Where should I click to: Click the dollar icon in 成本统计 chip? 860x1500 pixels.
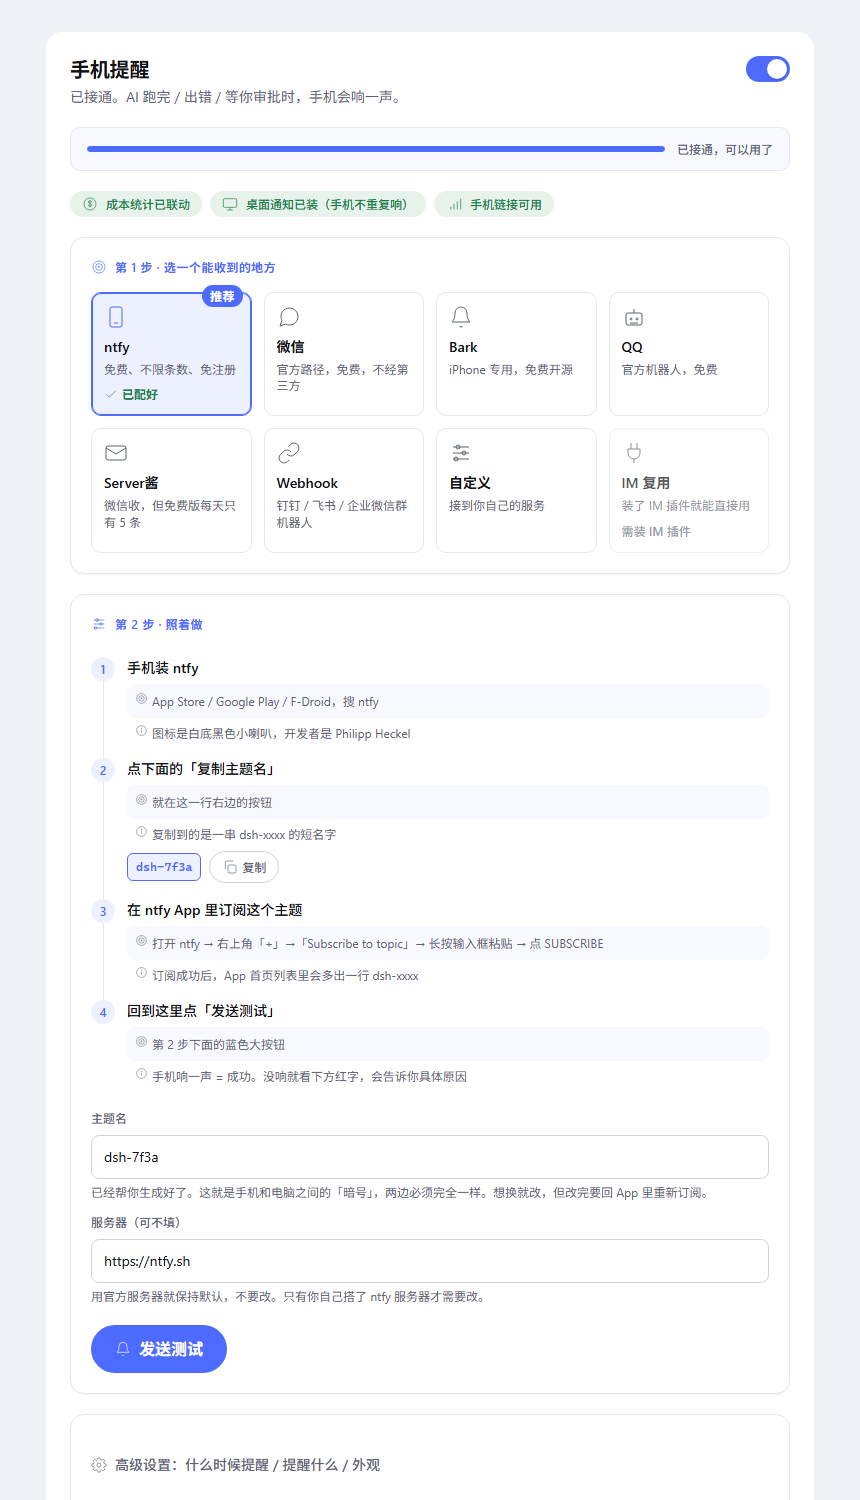90,204
